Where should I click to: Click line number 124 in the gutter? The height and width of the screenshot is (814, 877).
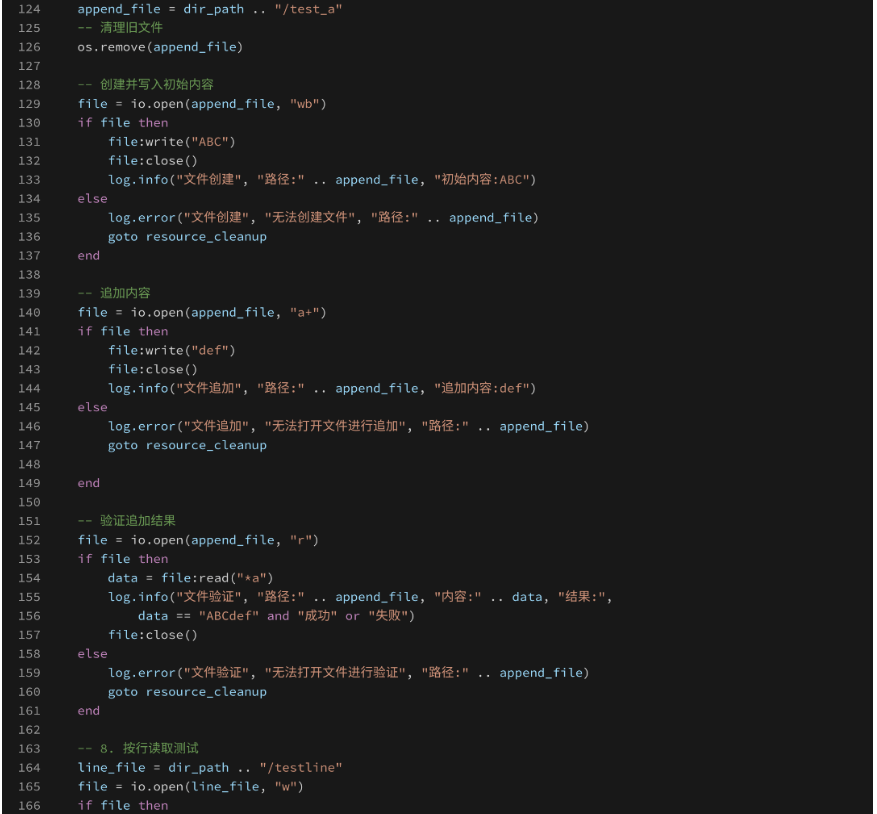(29, 10)
